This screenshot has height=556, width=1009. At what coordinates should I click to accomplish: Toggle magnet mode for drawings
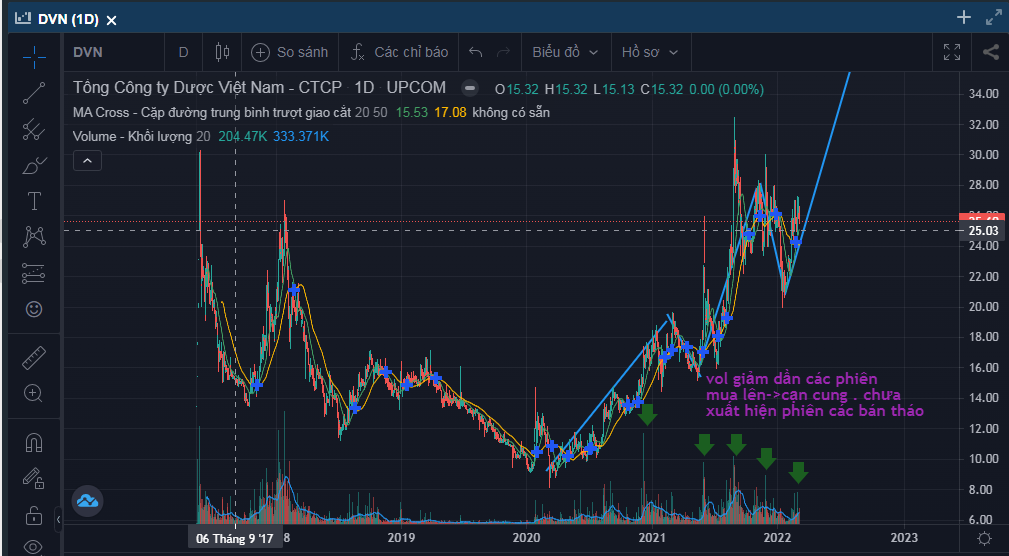click(x=34, y=442)
